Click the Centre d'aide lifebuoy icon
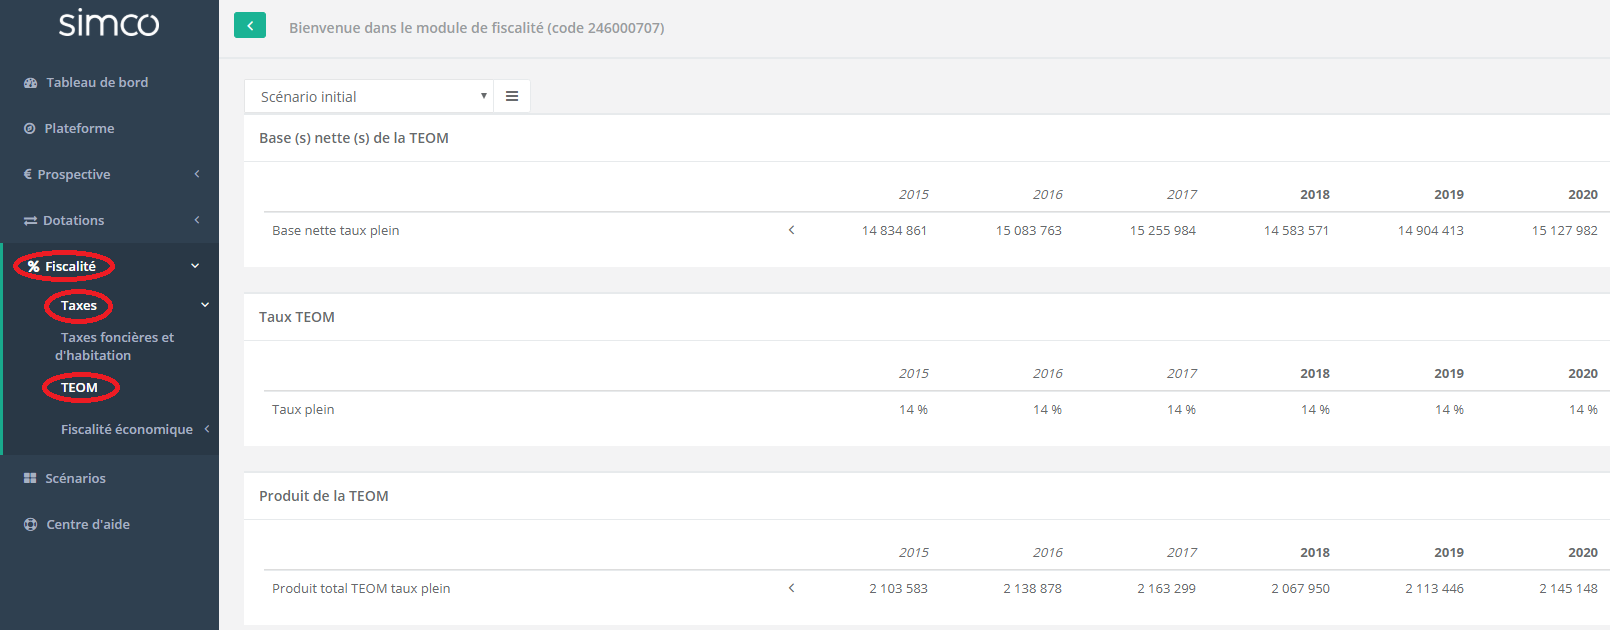 click(30, 525)
